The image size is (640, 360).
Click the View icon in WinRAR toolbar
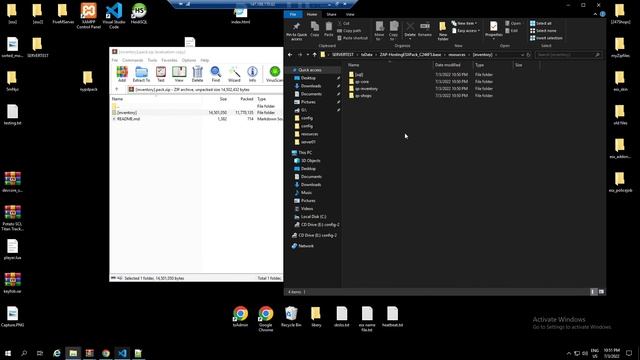(179, 74)
